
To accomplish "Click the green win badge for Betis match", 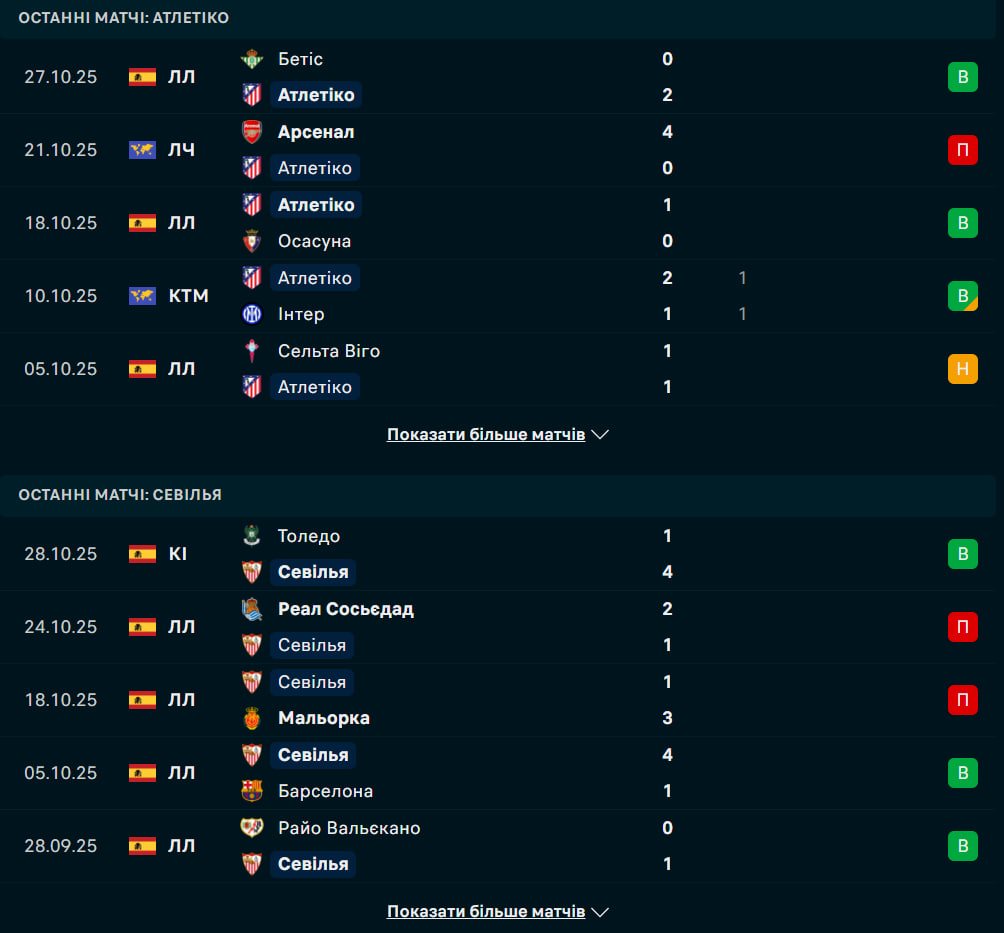I will pos(962,77).
